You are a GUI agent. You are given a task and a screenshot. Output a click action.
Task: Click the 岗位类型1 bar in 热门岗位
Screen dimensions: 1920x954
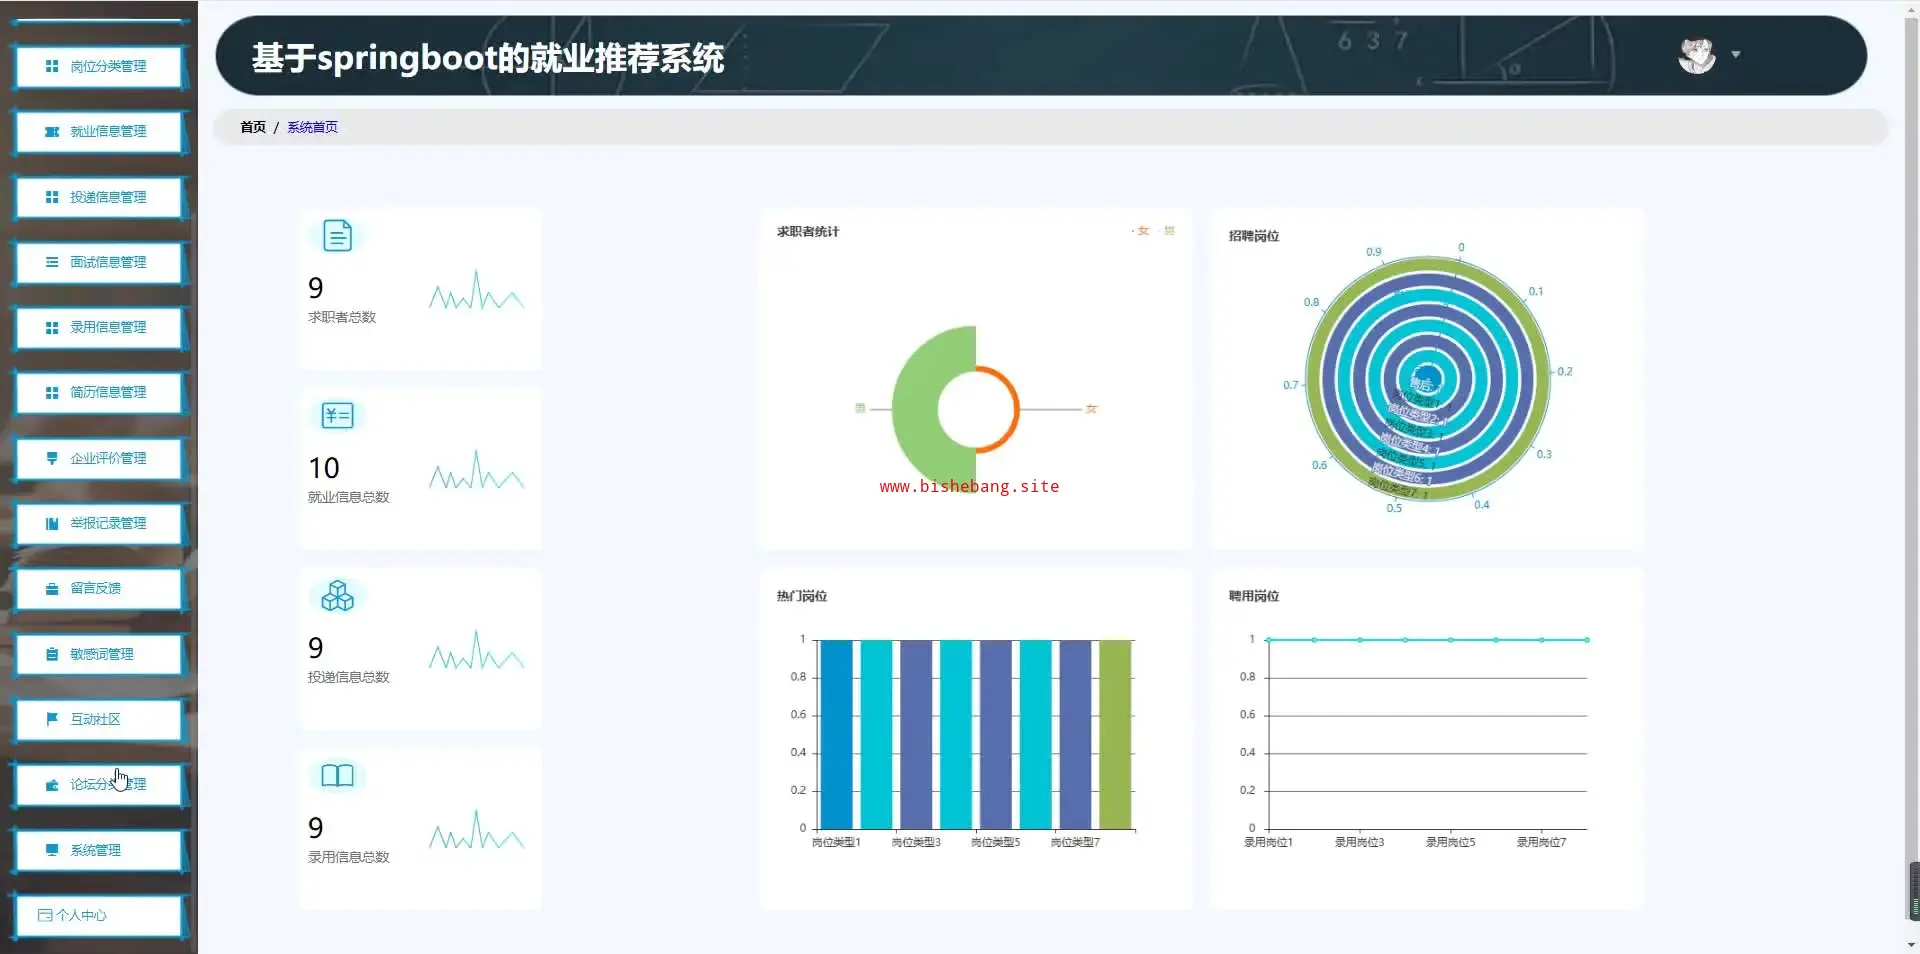click(x=836, y=735)
